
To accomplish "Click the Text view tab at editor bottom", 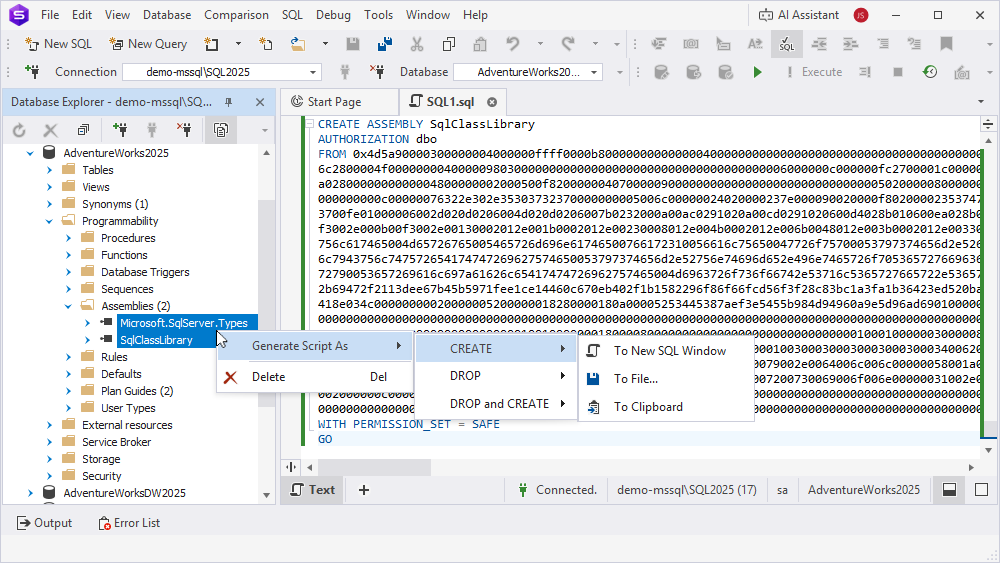I will pyautogui.click(x=312, y=490).
